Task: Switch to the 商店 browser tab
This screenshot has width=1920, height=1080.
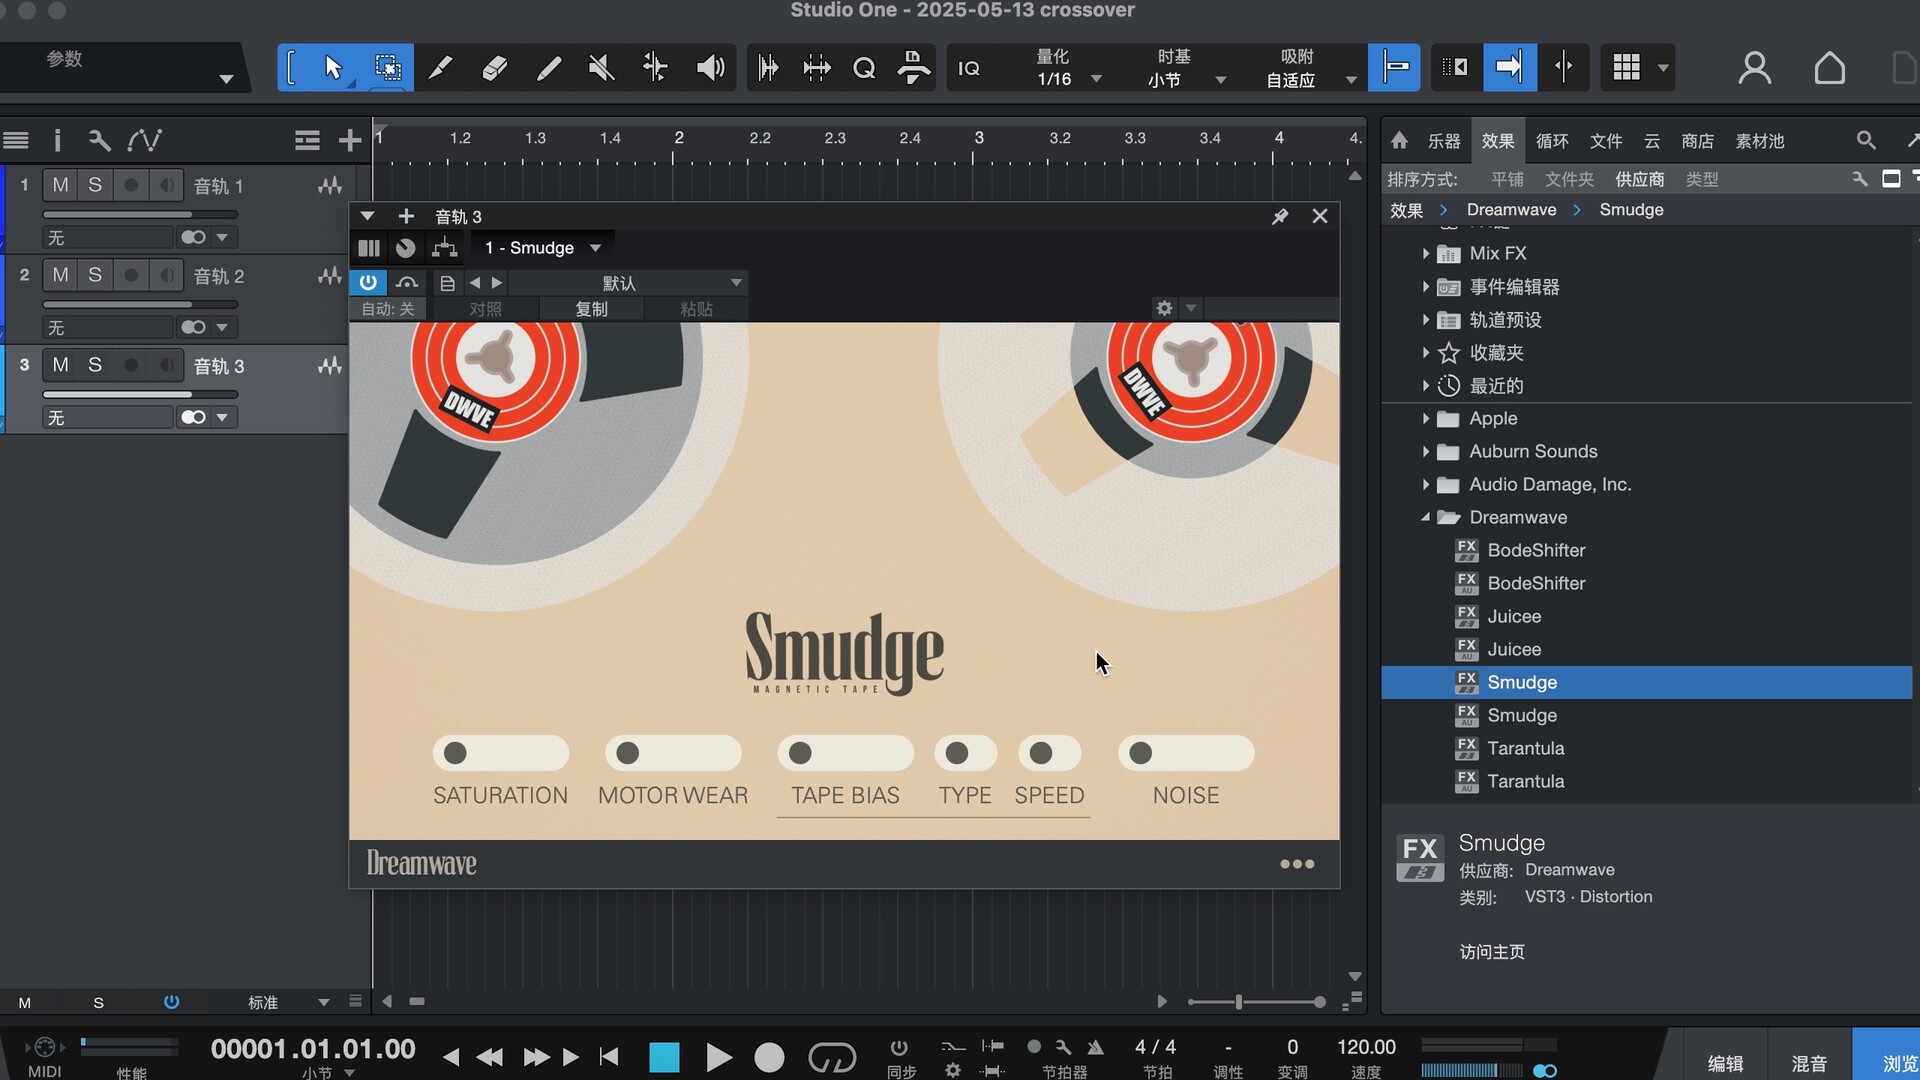Action: pos(1697,141)
